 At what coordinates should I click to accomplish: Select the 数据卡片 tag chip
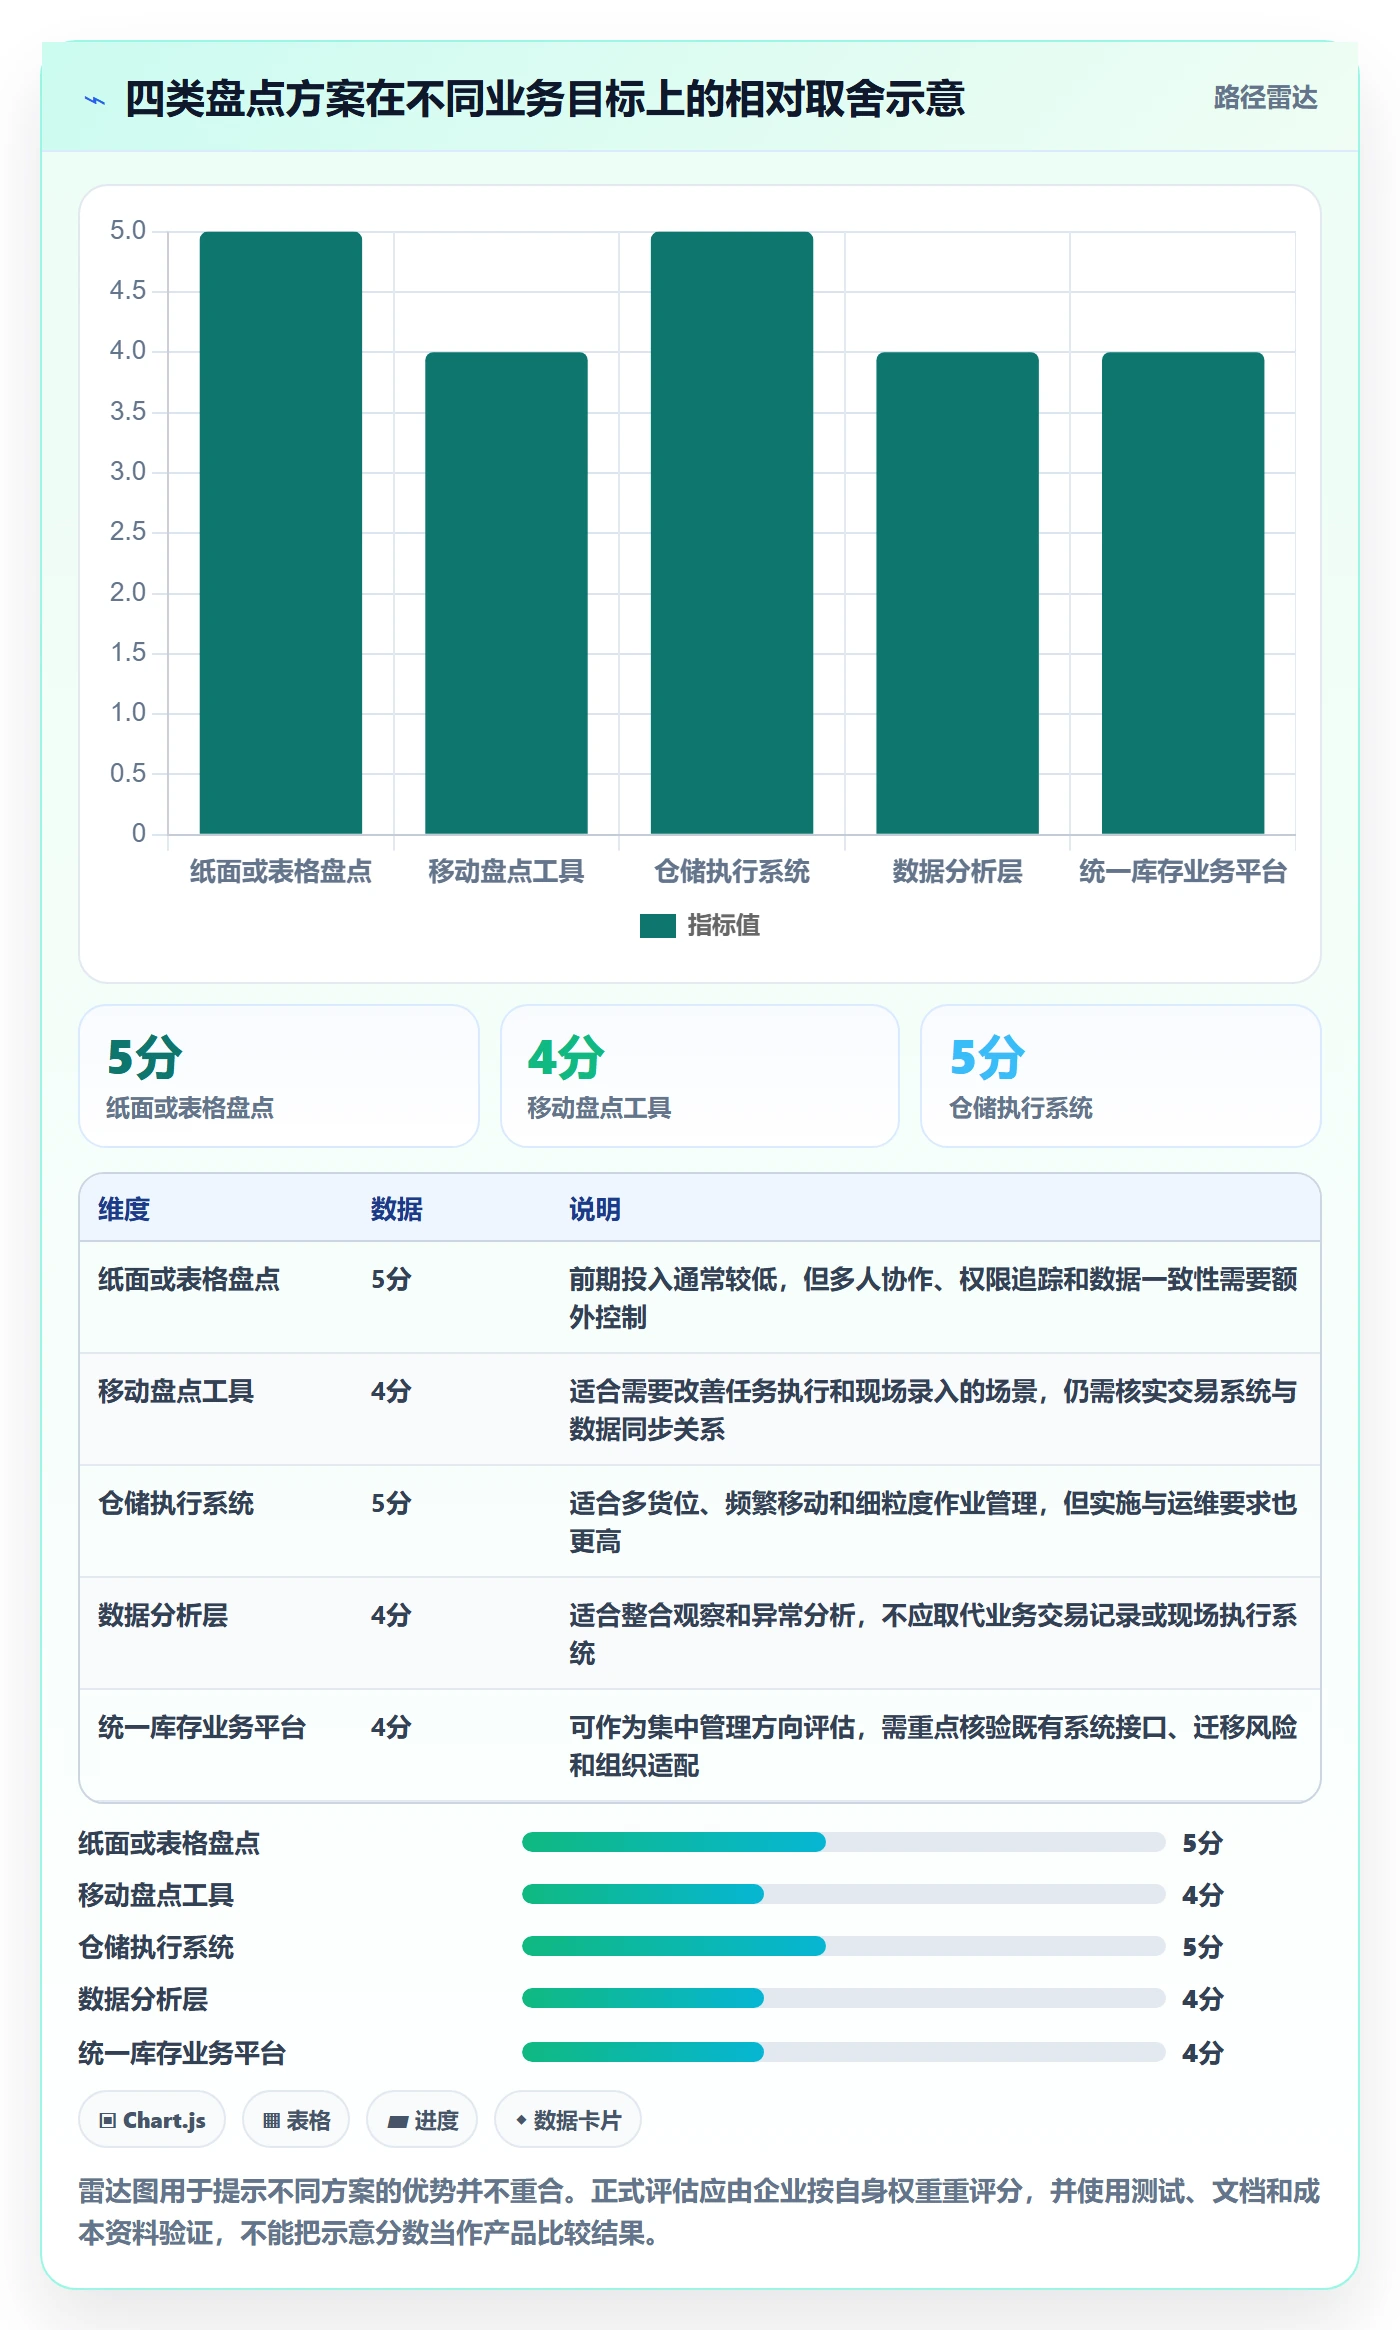[568, 2120]
